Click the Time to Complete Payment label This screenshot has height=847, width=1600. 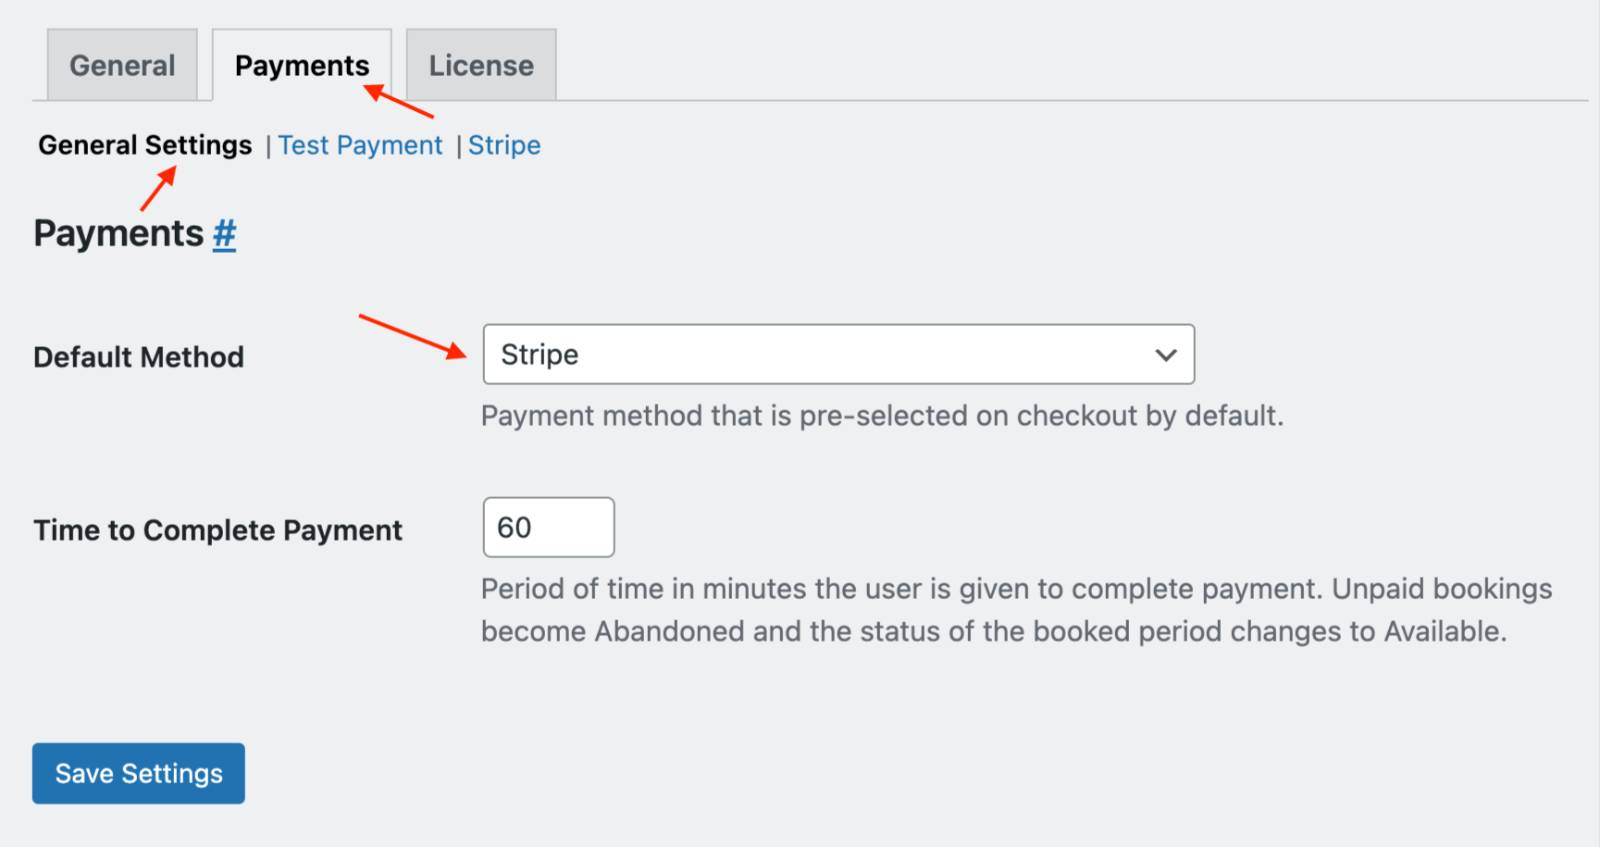[218, 530]
